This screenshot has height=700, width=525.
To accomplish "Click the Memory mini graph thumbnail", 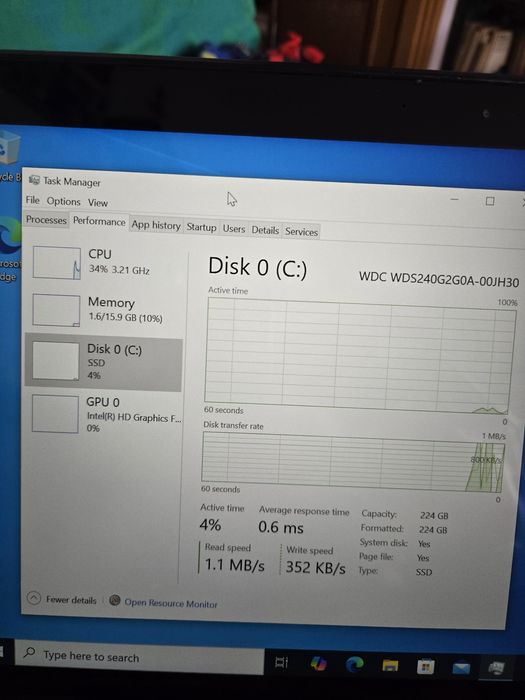I will [56, 310].
